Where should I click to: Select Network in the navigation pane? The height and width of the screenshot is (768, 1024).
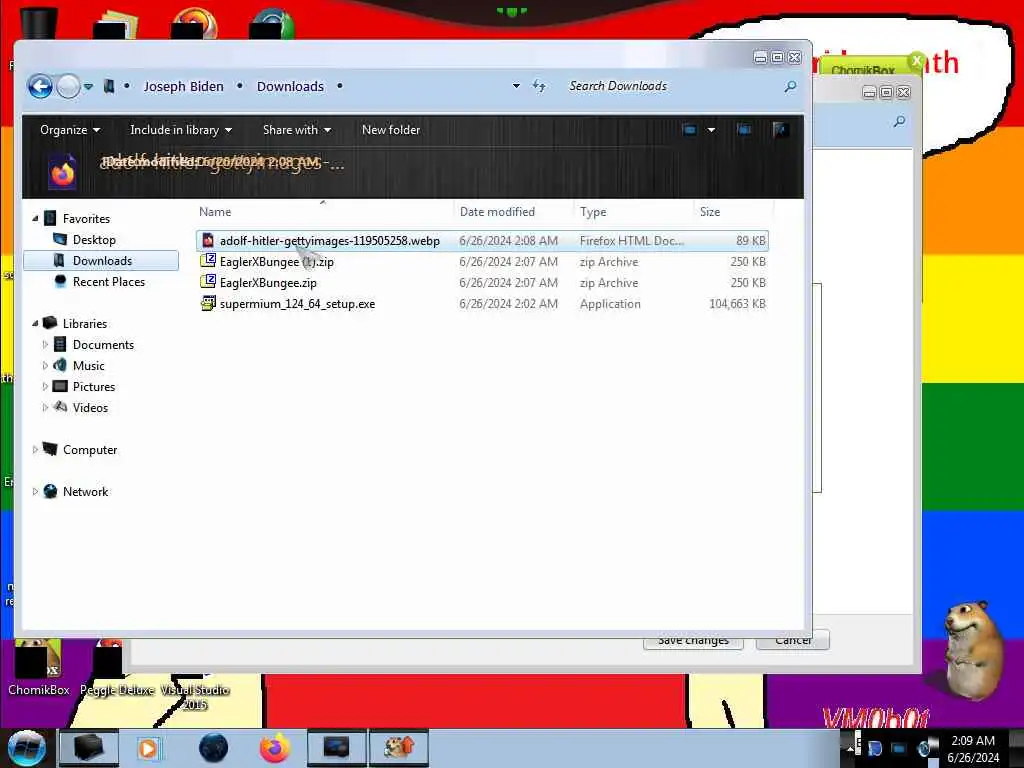(x=85, y=491)
